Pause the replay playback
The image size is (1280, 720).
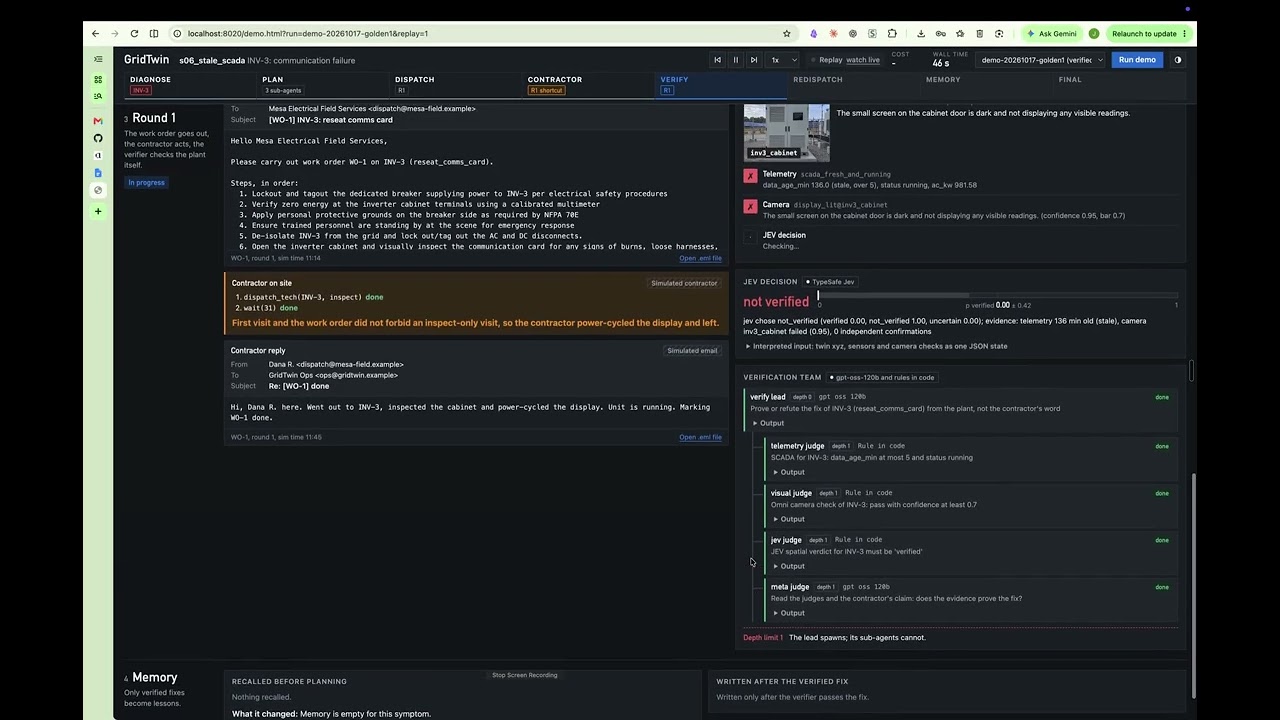[x=736, y=60]
